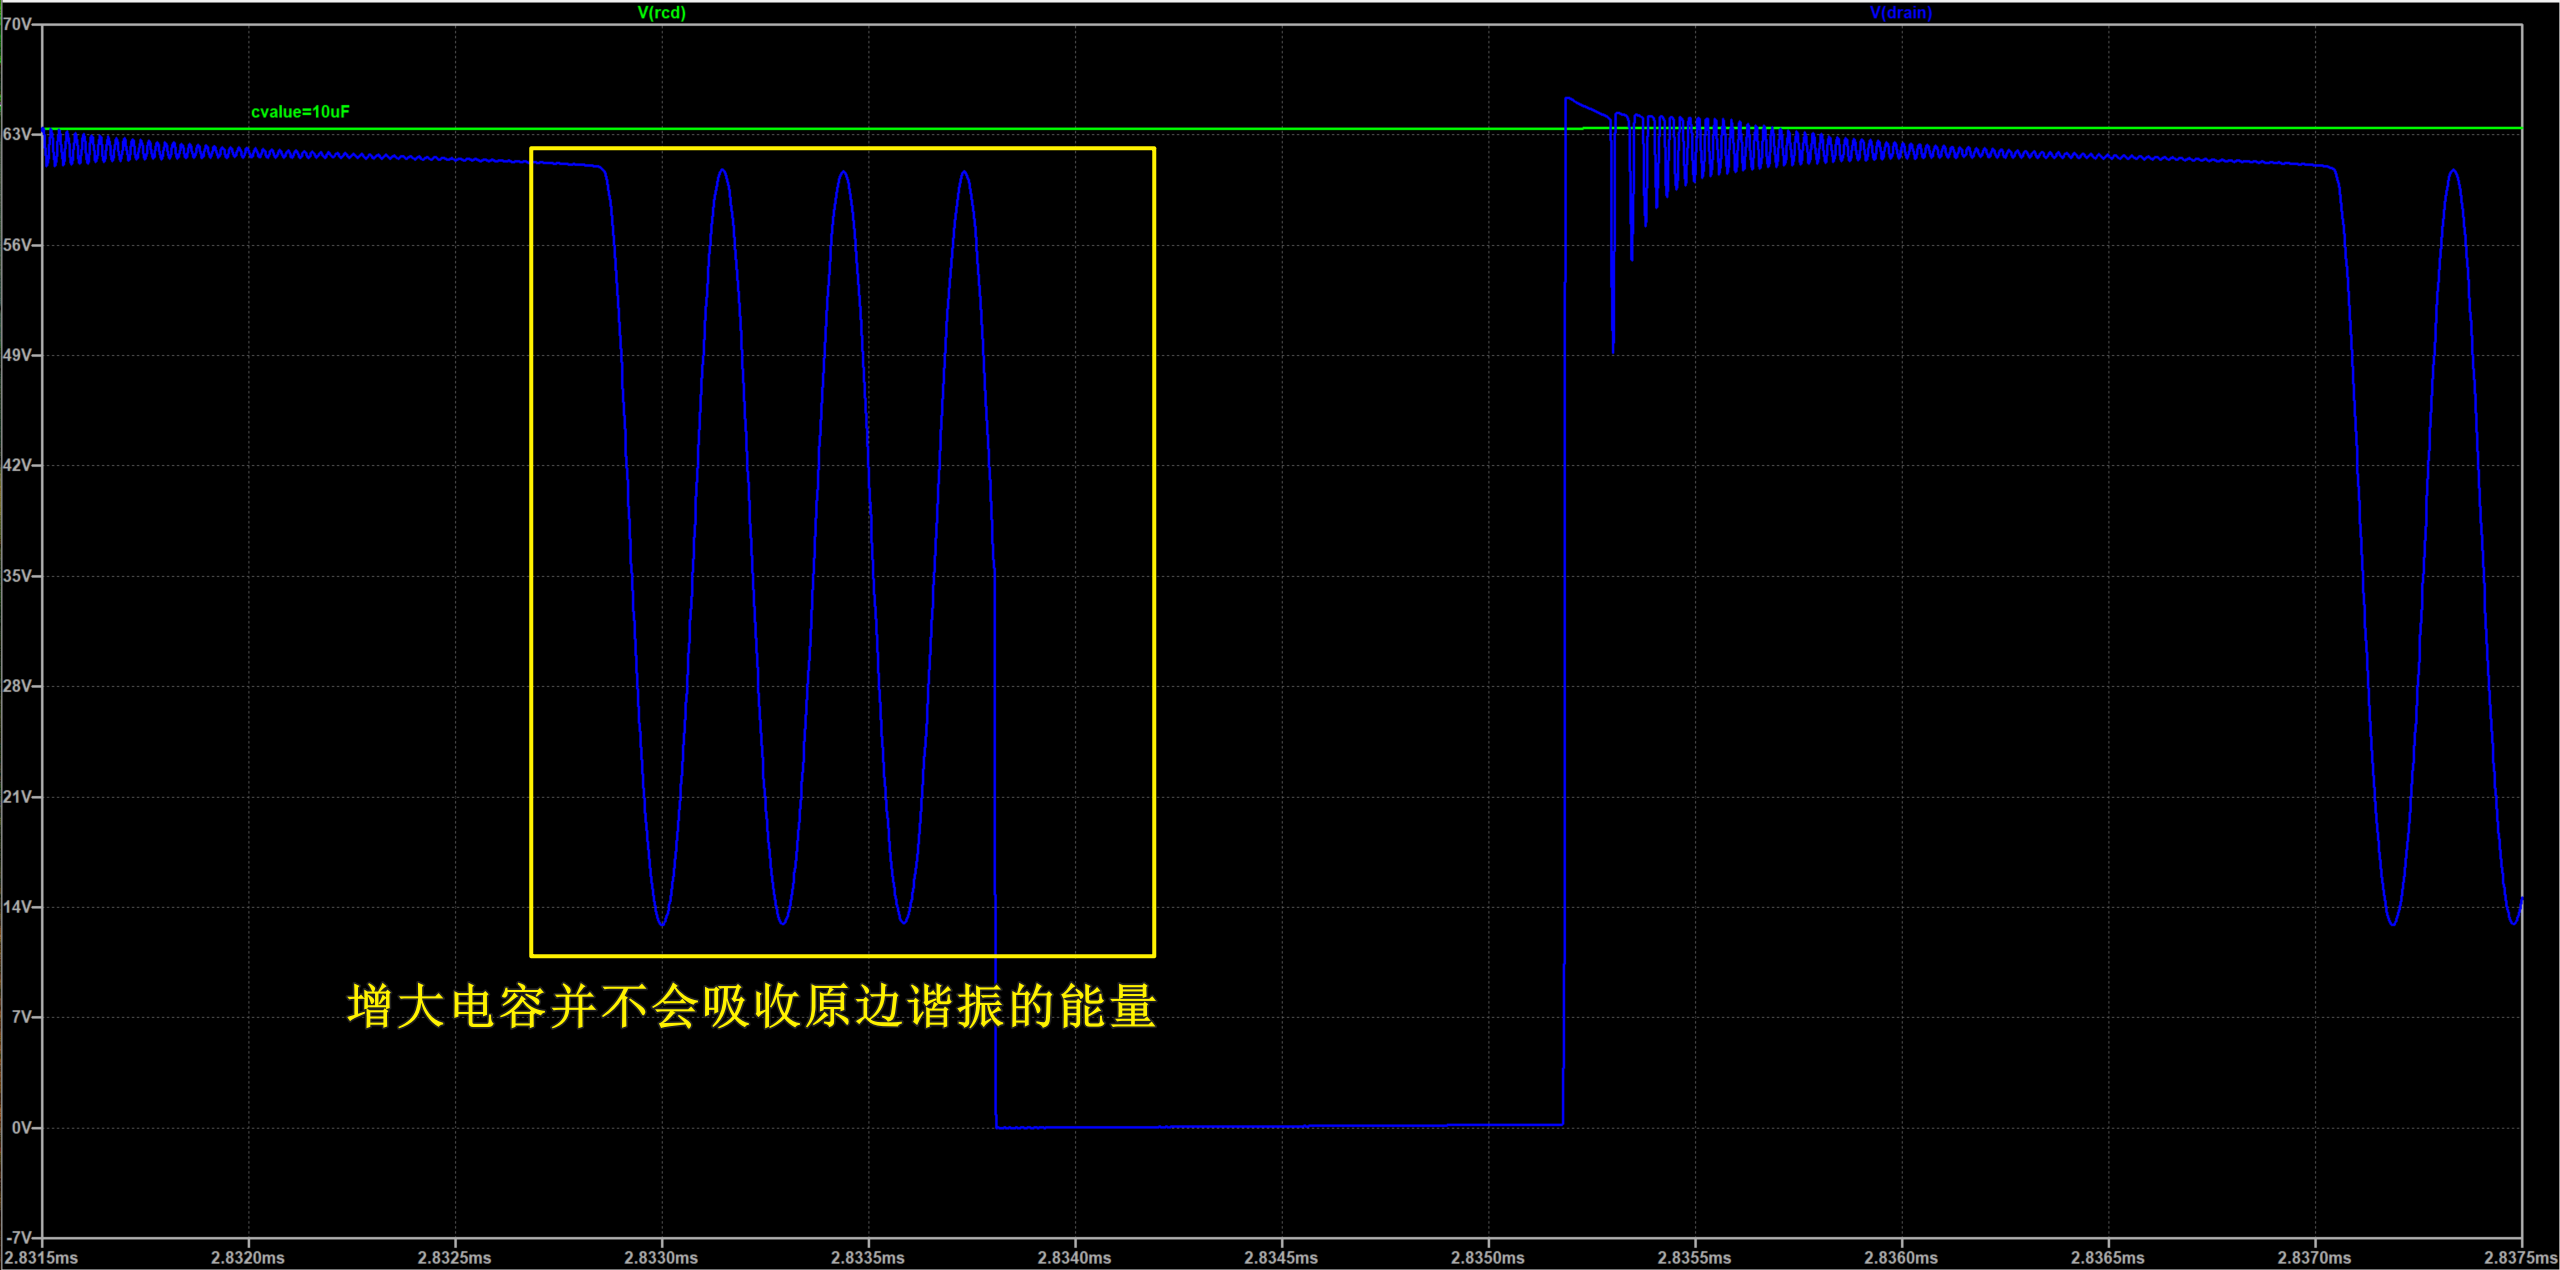2560x1270 pixels.
Task: Select the yellow Chinese annotation text
Action: (752, 1006)
